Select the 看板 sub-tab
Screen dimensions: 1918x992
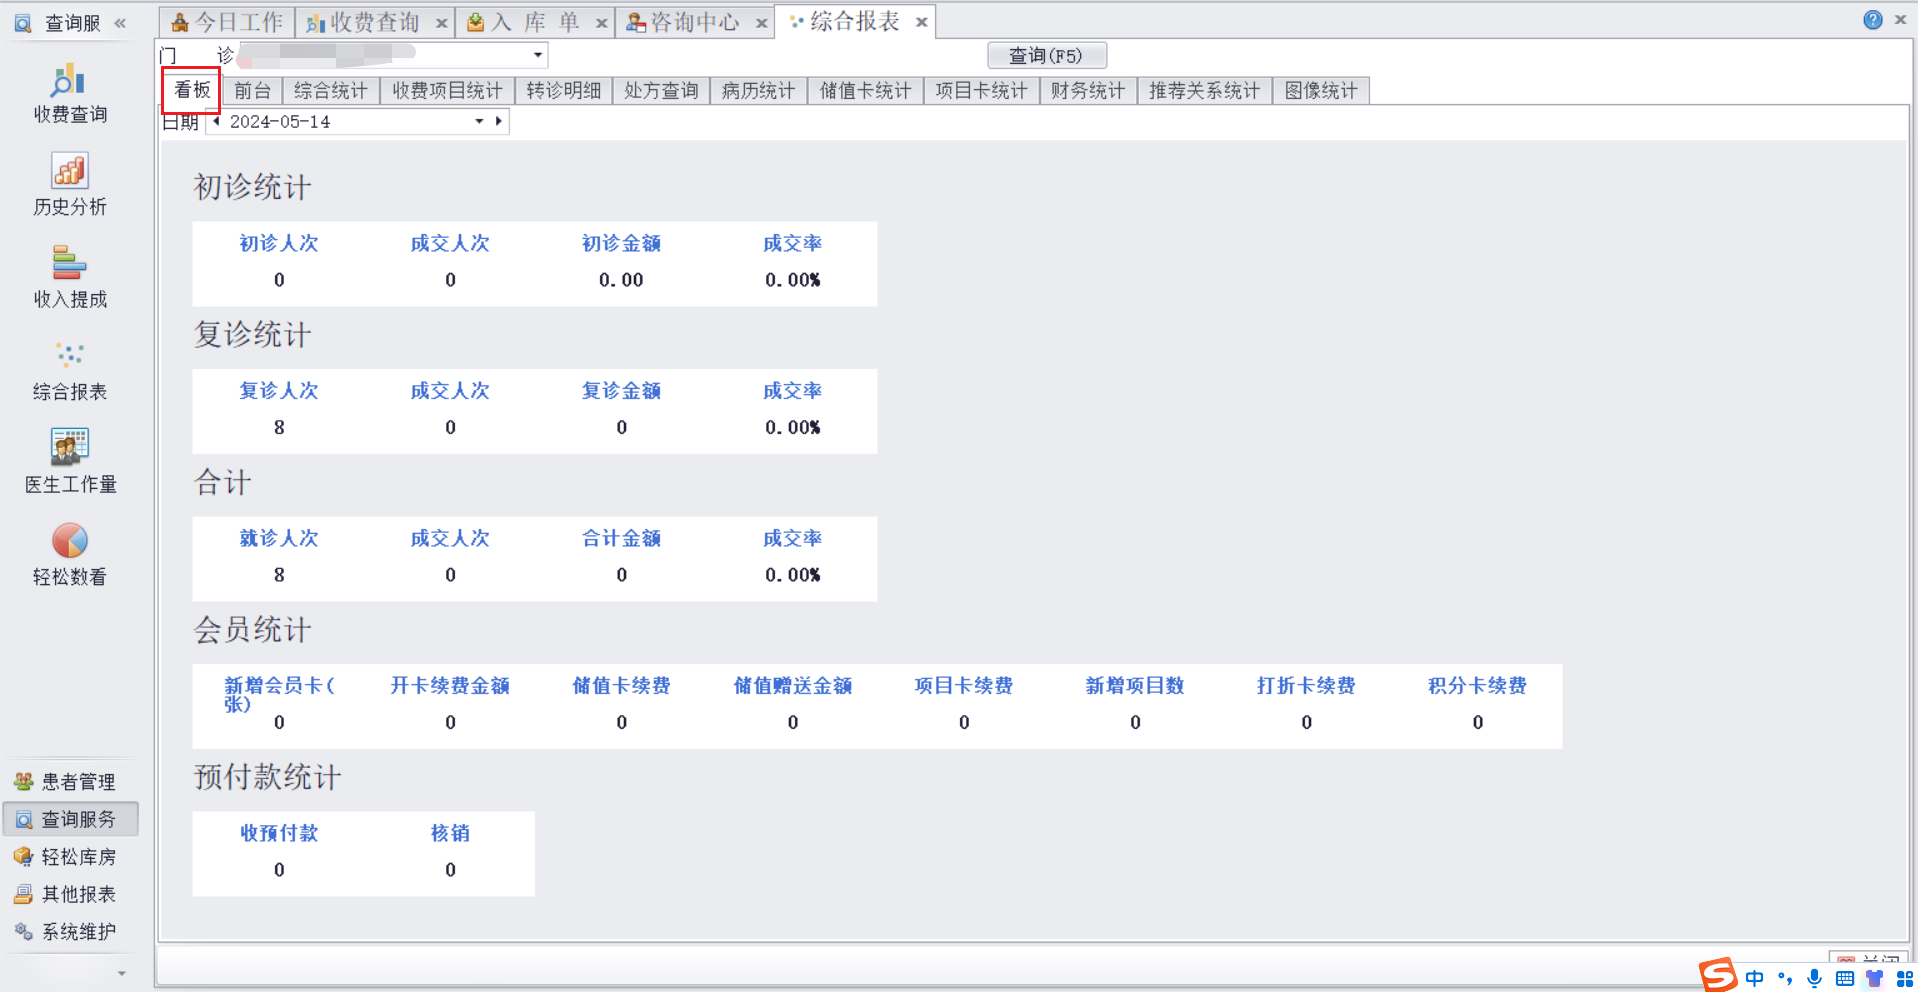(x=192, y=90)
